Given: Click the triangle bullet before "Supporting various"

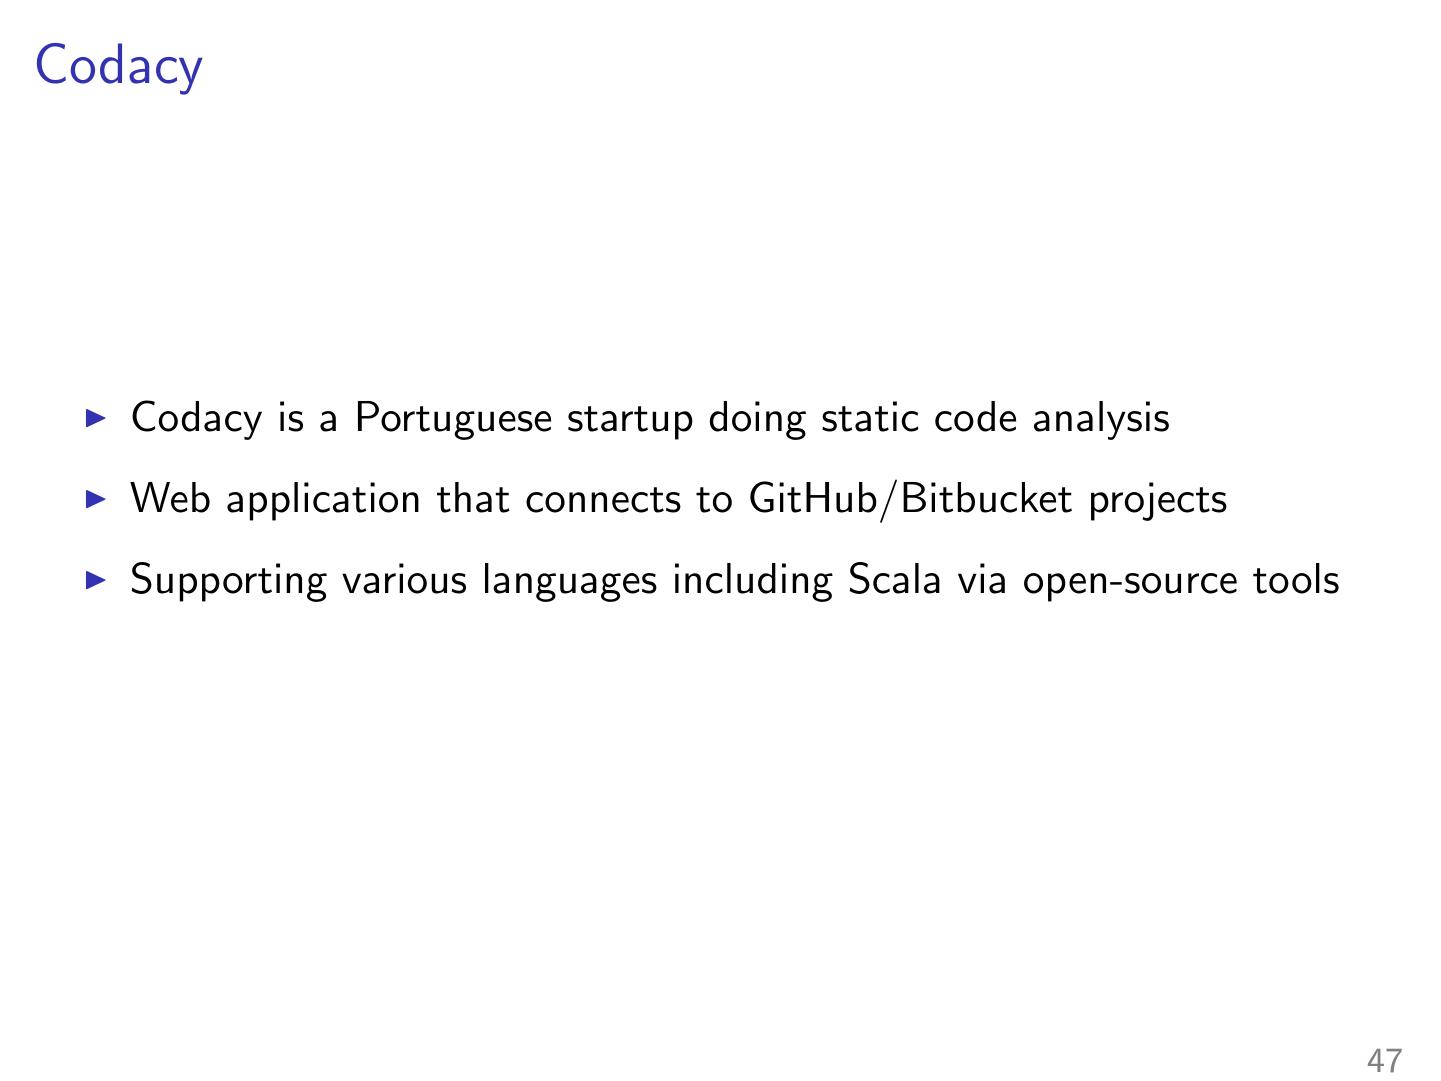Looking at the screenshot, I should (96, 579).
